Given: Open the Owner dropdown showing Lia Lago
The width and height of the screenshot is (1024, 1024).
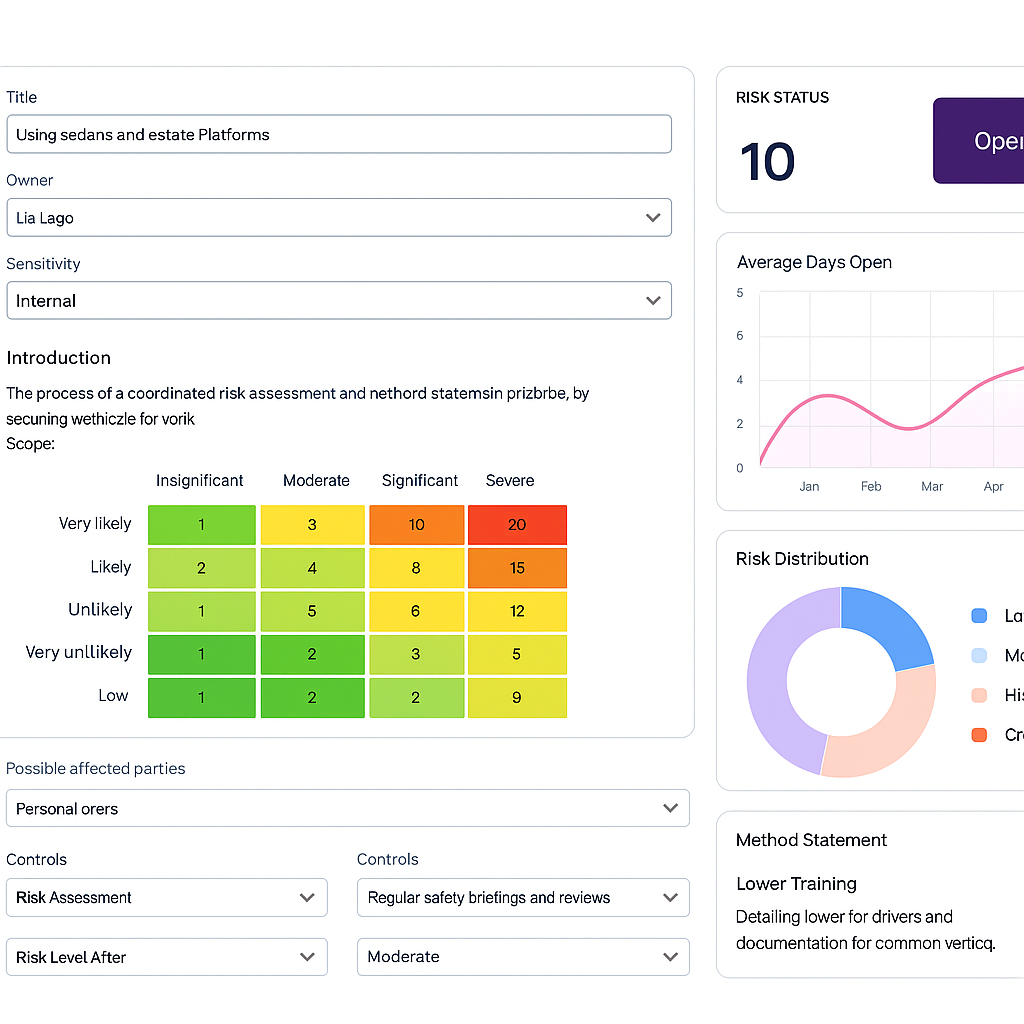Looking at the screenshot, I should [x=338, y=218].
